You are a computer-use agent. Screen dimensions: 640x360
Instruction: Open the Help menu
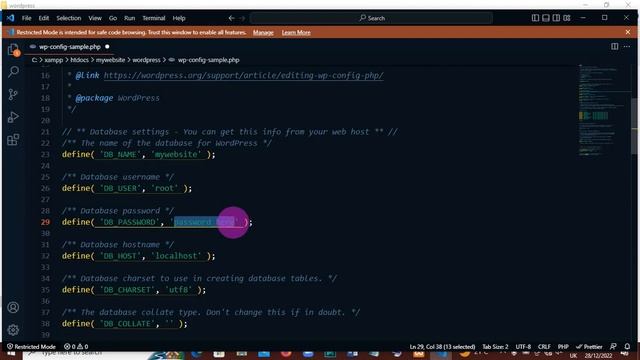click(x=179, y=18)
